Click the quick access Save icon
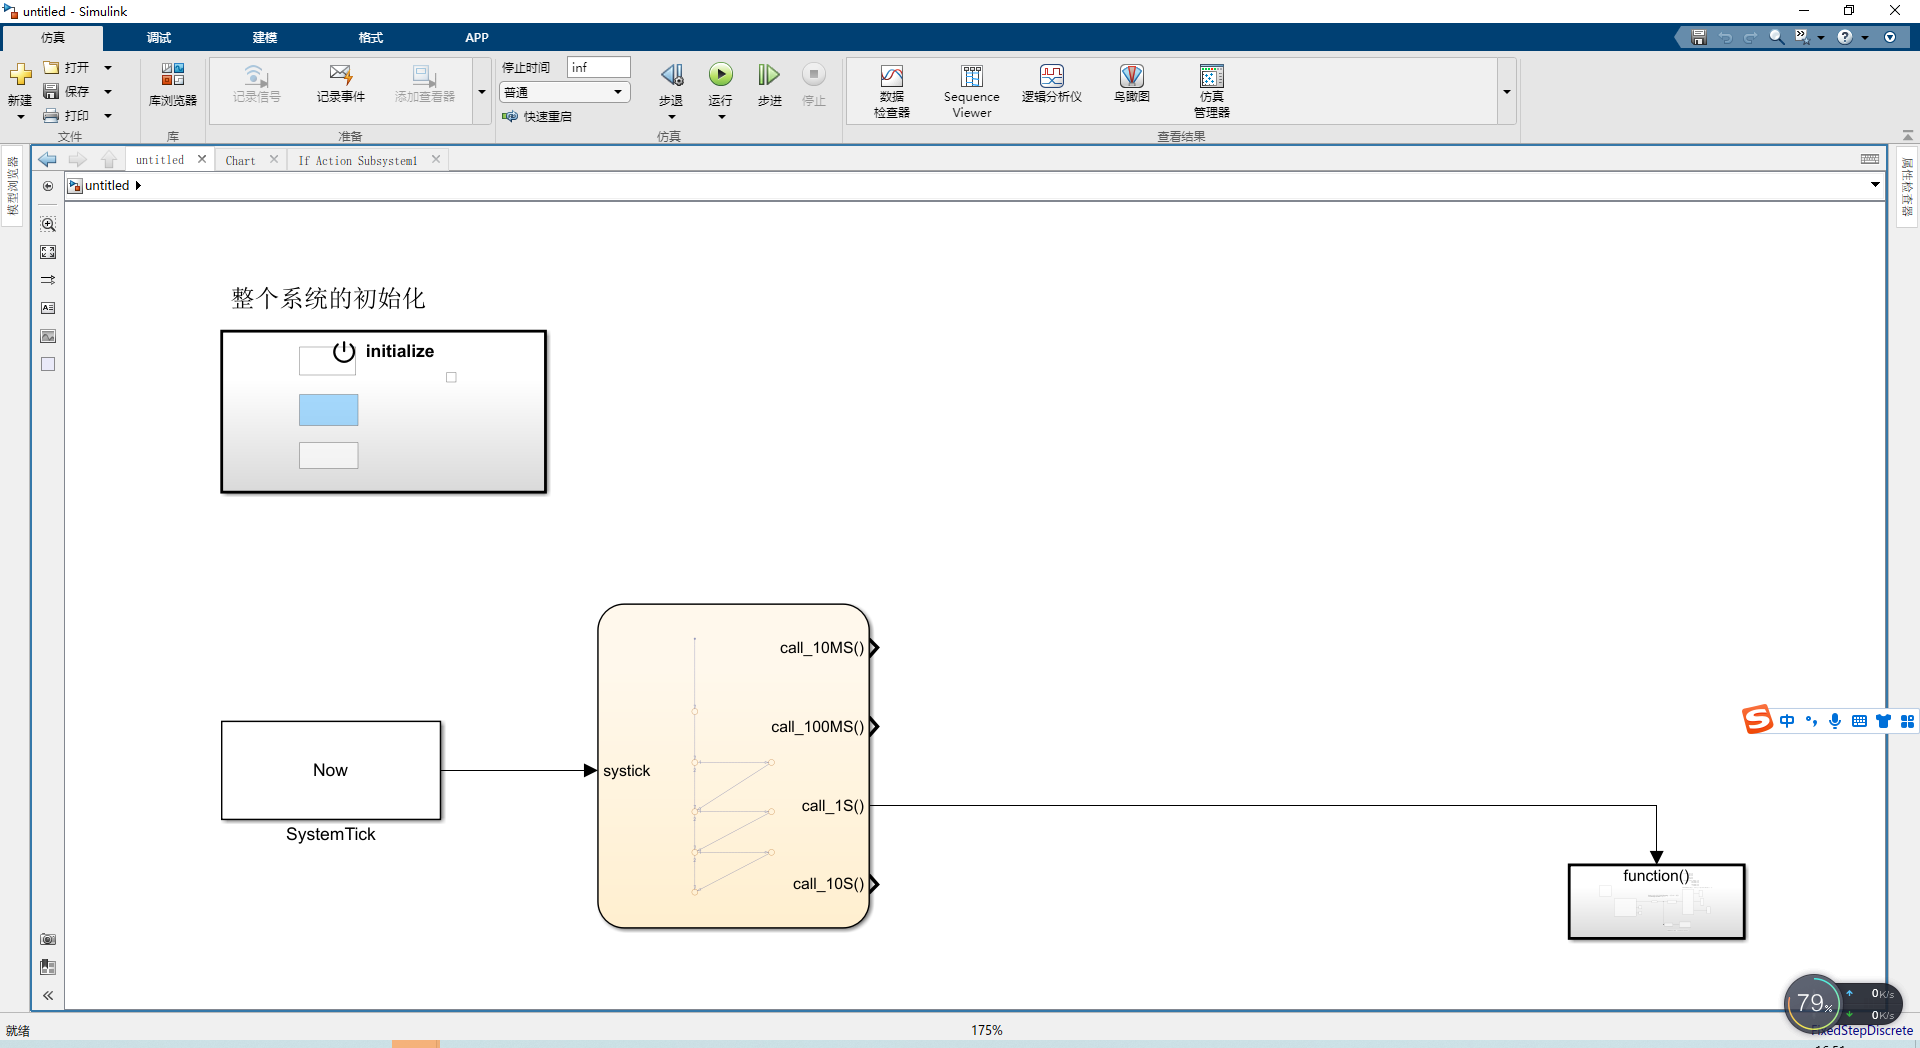Screen dimensions: 1920x1048 1698,37
